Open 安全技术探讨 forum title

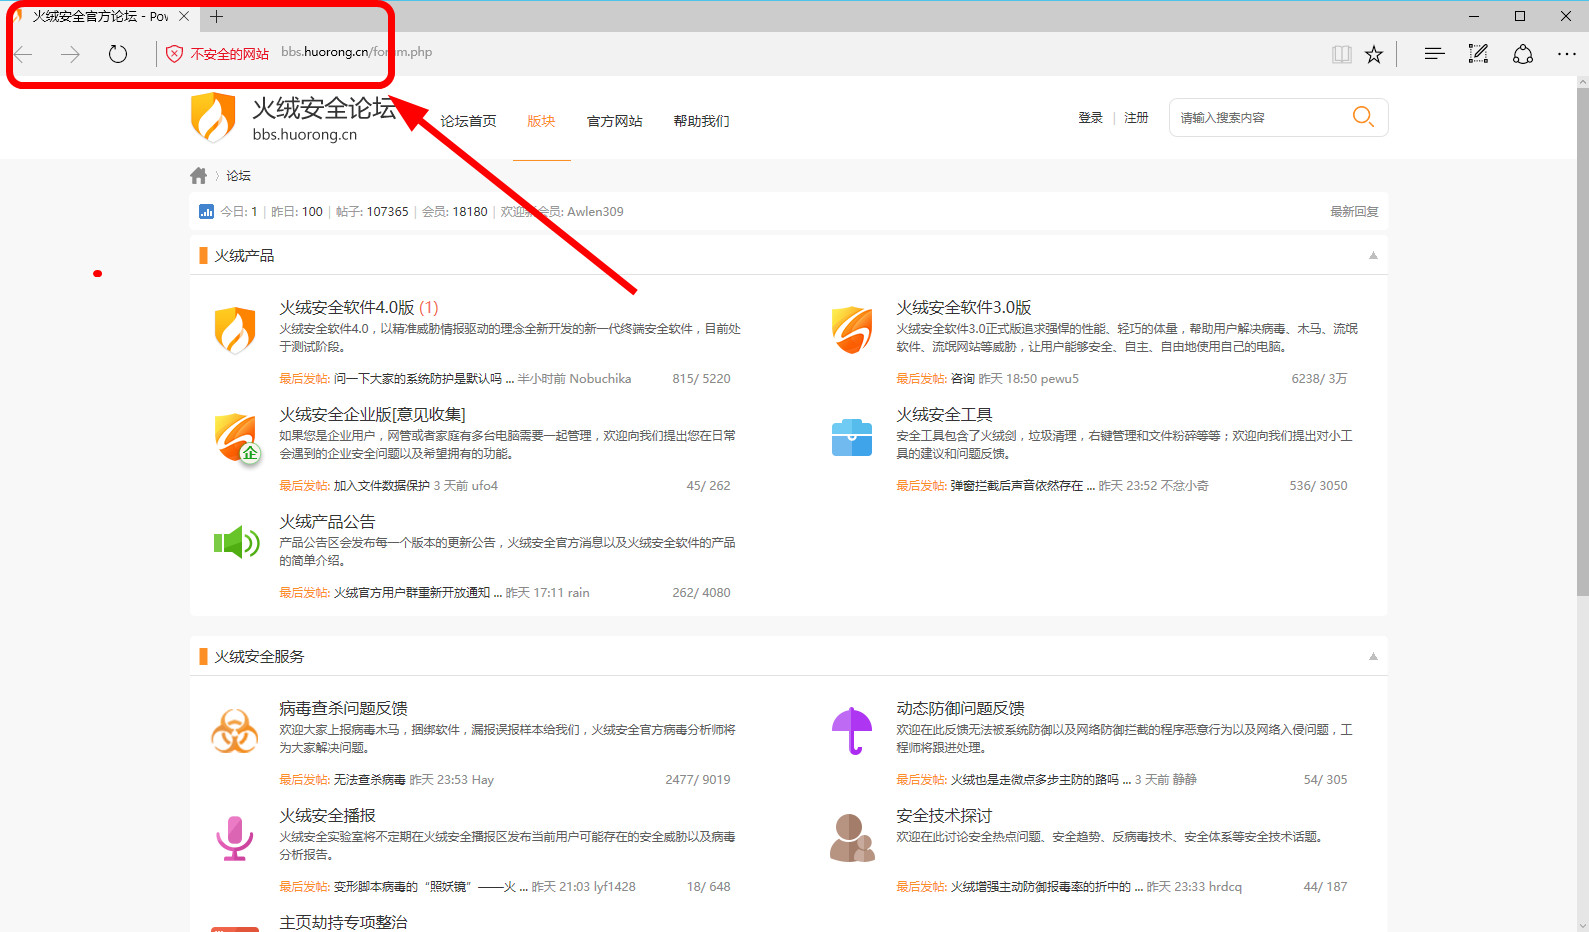click(x=944, y=816)
